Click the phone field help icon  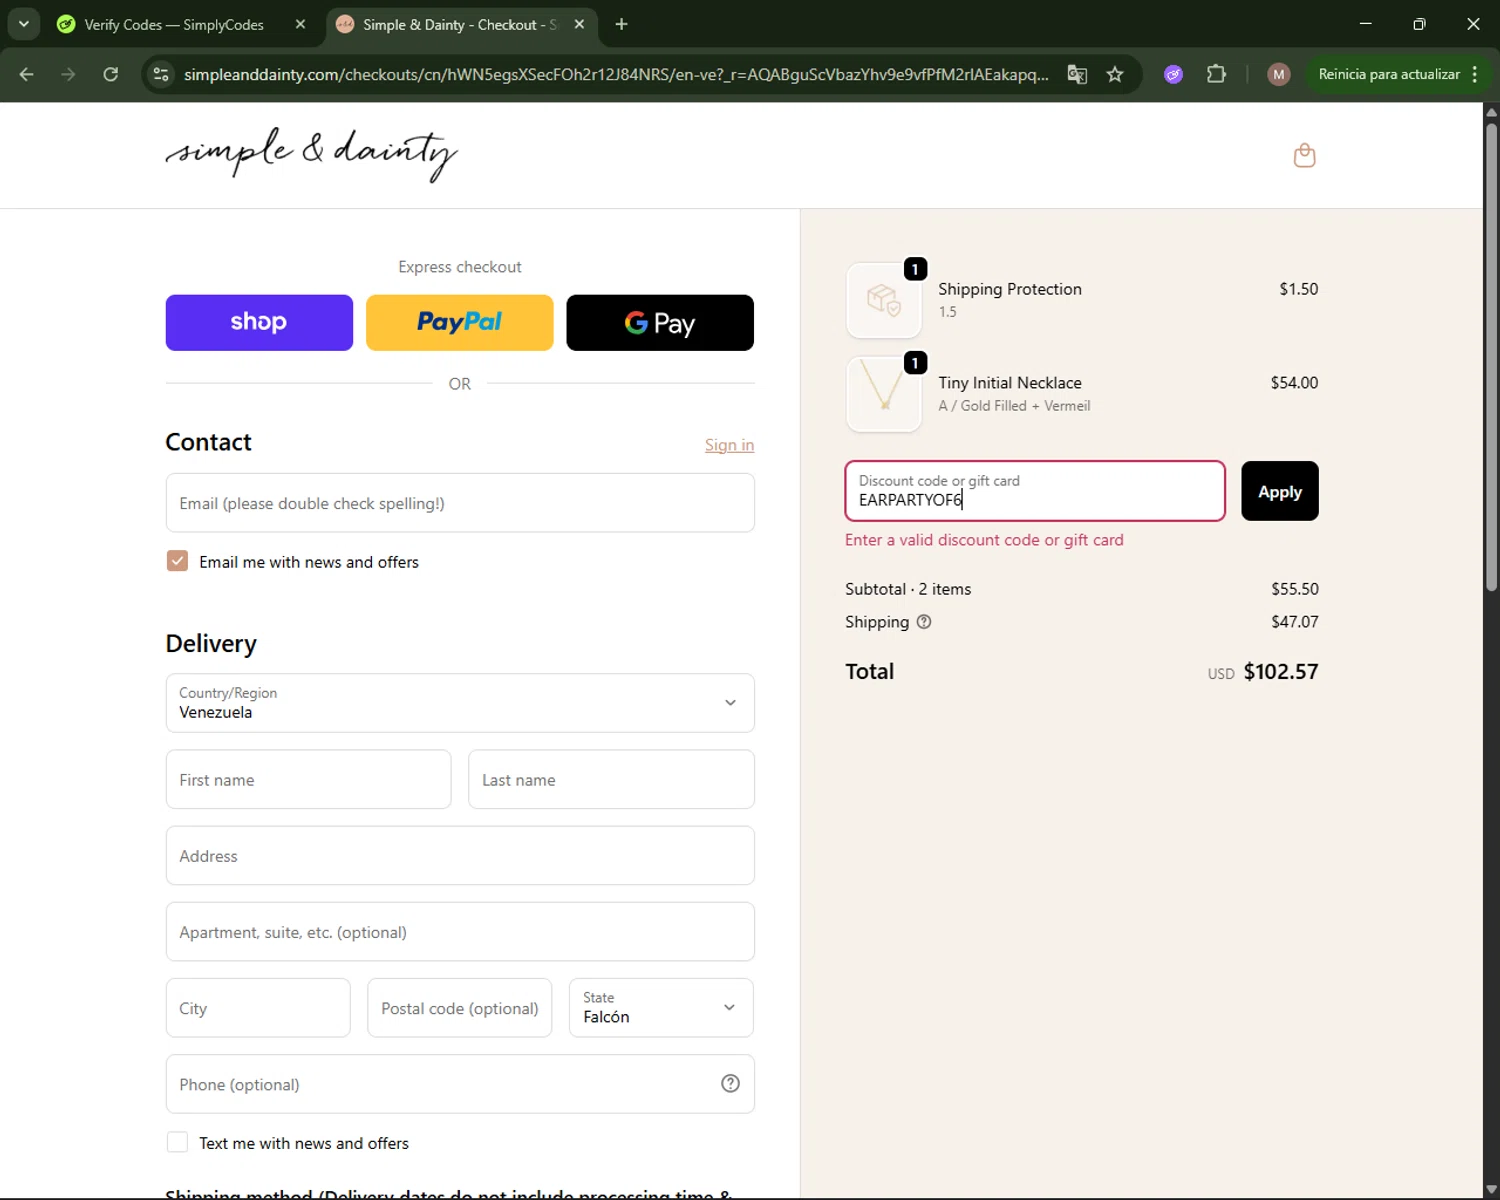tap(730, 1083)
